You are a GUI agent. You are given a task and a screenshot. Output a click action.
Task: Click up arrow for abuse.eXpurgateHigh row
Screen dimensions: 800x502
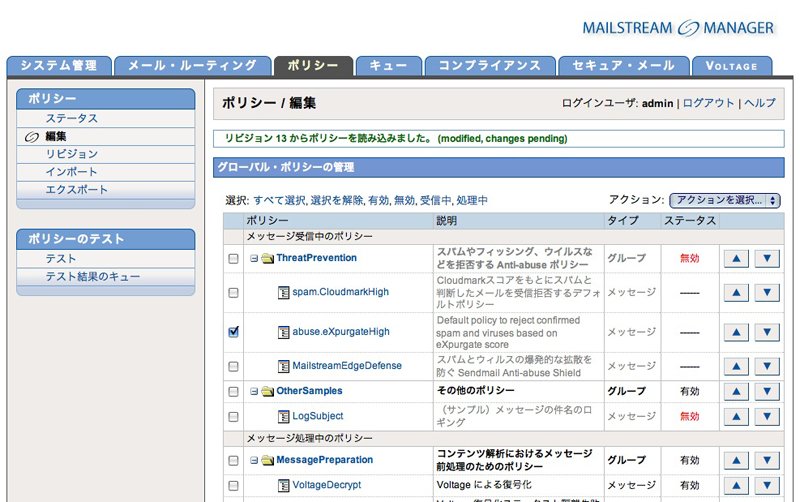736,332
